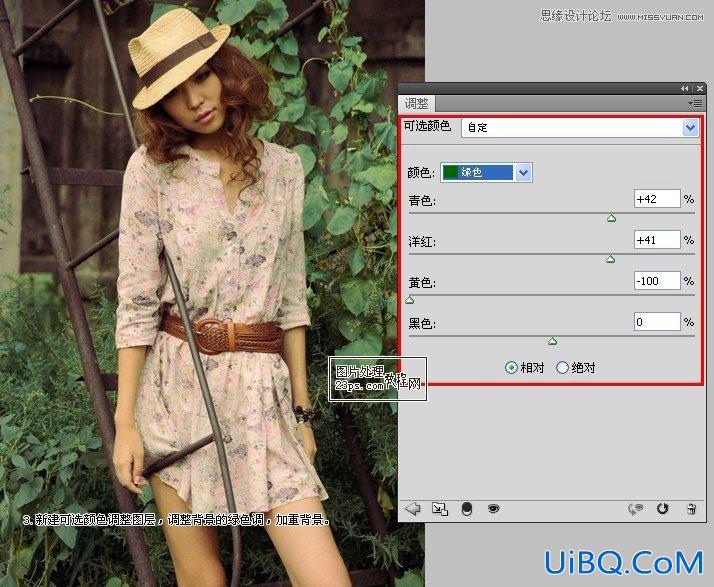This screenshot has width=714, height=587.
Task: Switch to the 调整 tab
Action: 417,103
